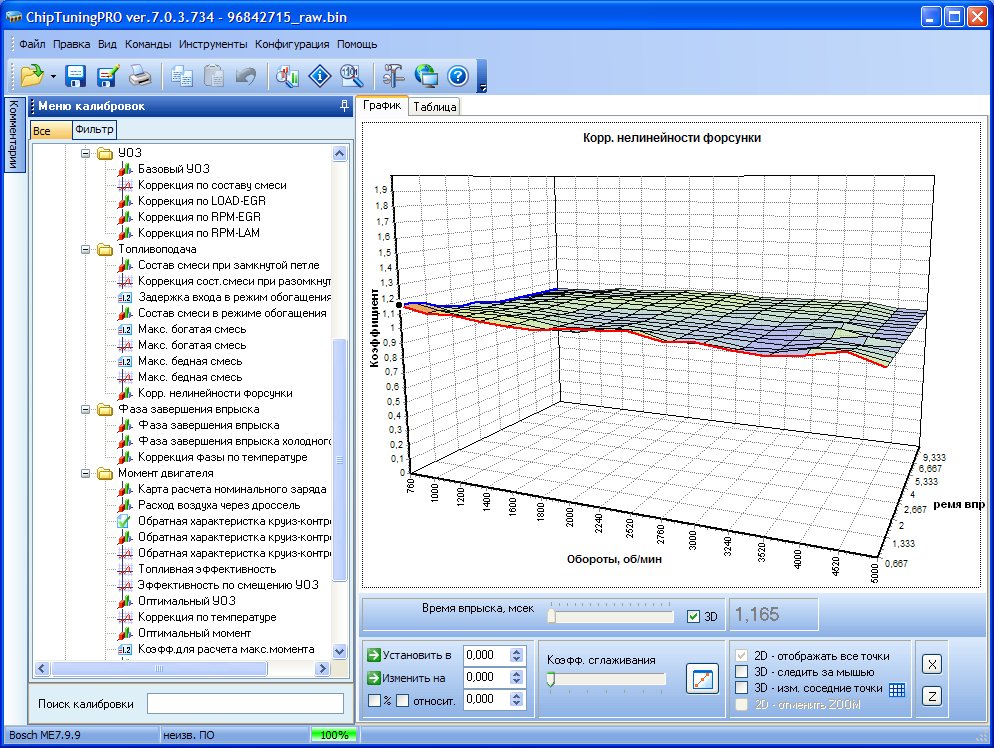Screen dimensions: 994x748
Task: Open the tools hammer-and-wrench icon
Action: tap(392, 76)
